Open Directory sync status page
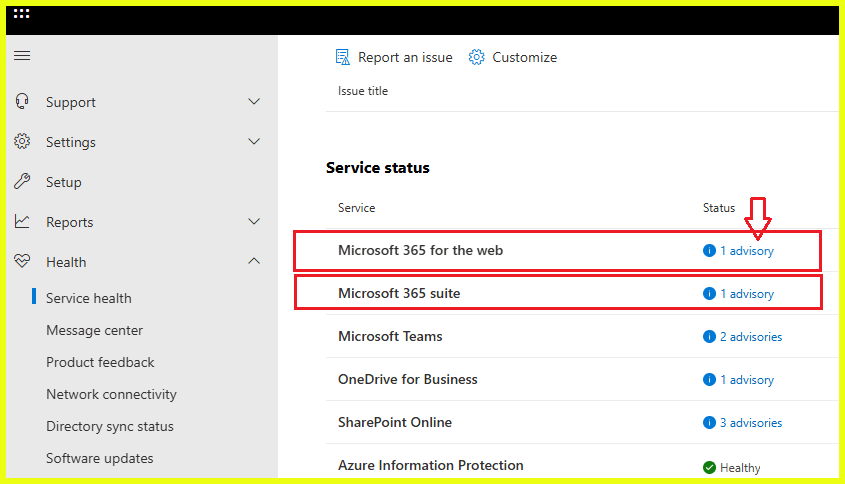Viewport: 845px width, 484px height. [x=110, y=426]
